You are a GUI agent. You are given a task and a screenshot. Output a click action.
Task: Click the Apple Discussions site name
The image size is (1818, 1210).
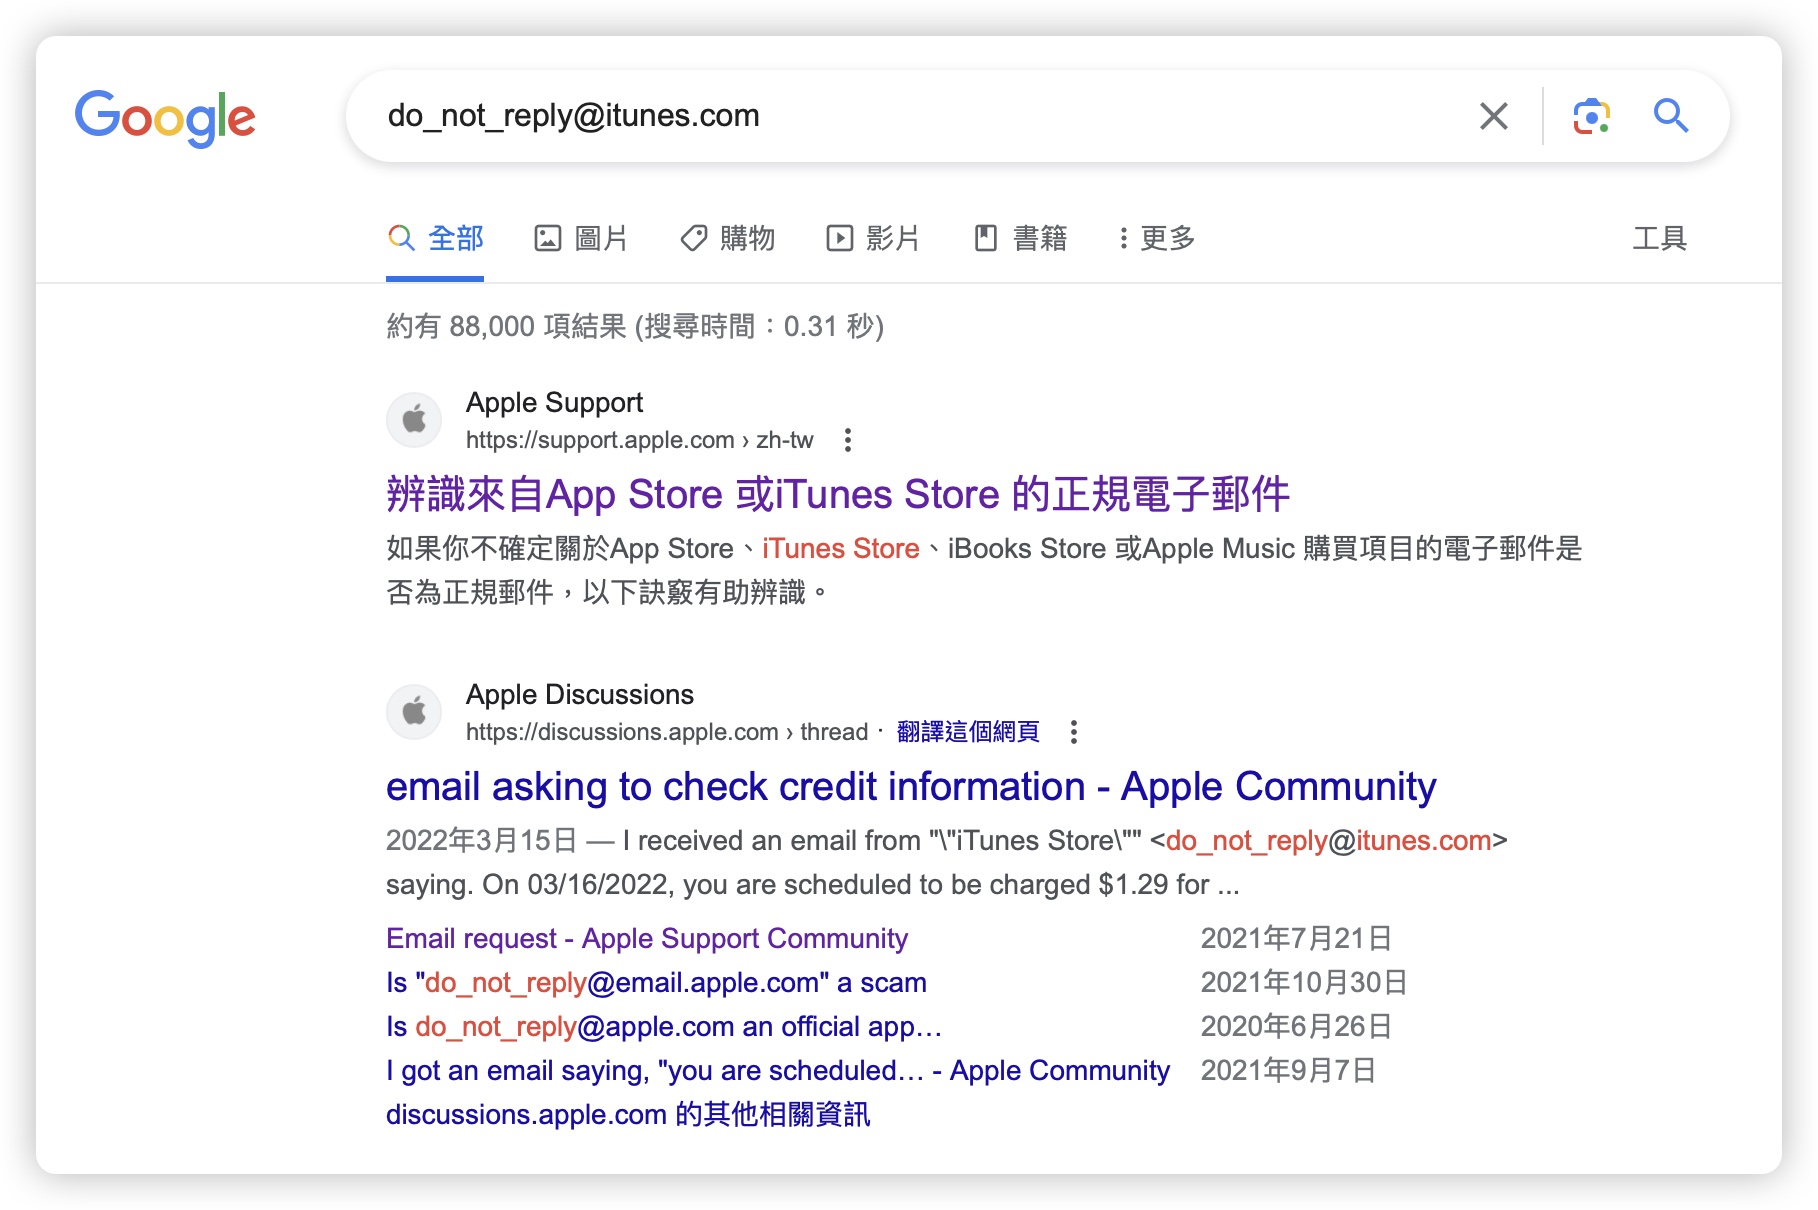(x=580, y=695)
